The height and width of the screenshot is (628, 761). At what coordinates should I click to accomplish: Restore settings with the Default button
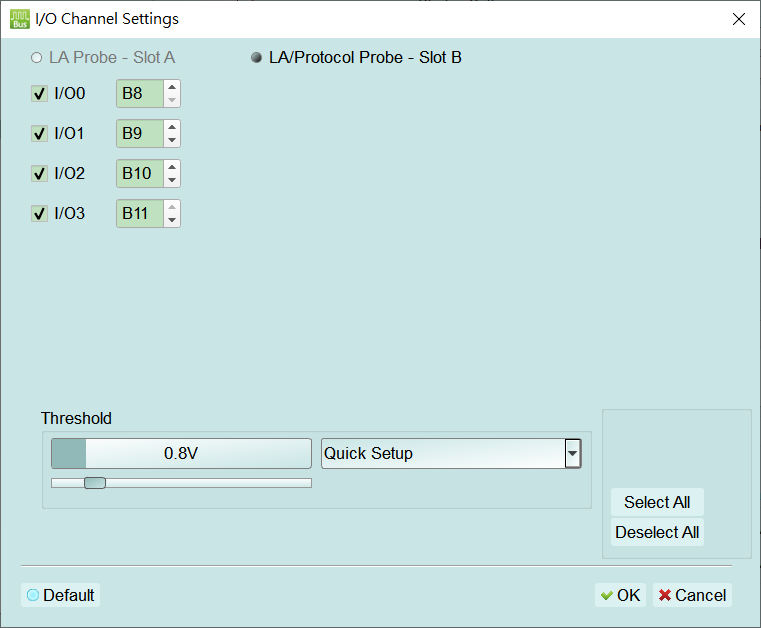[x=61, y=595]
